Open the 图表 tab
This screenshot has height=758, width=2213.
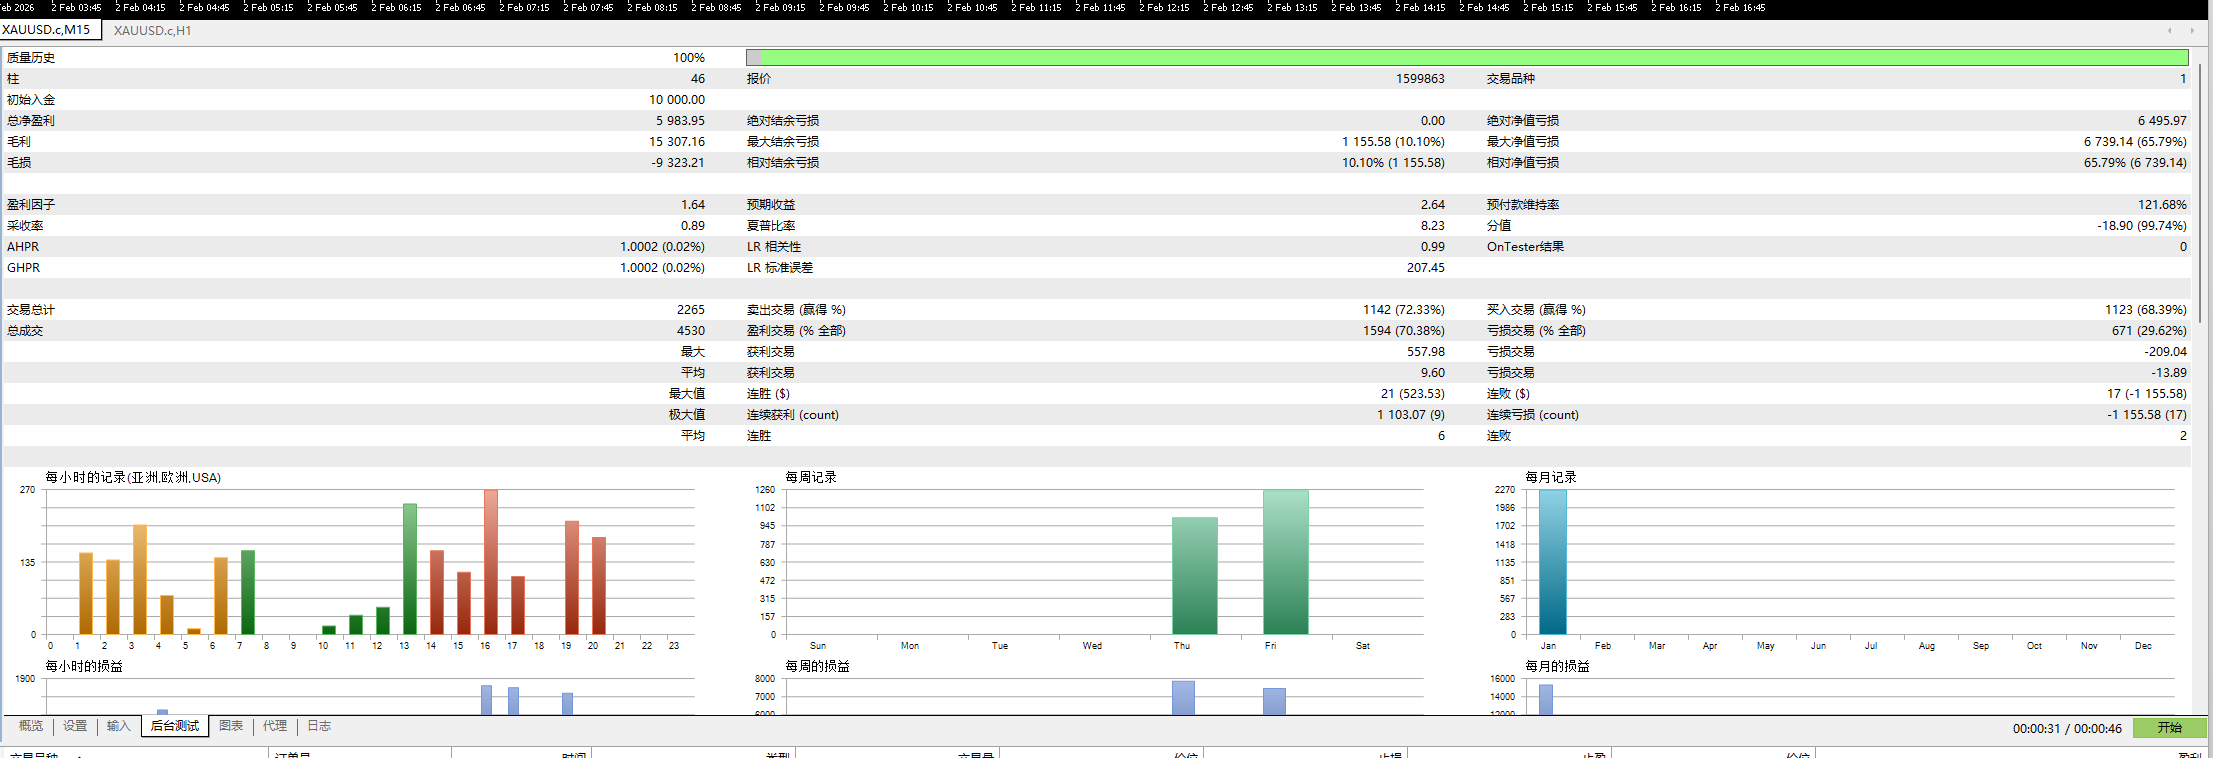(231, 726)
